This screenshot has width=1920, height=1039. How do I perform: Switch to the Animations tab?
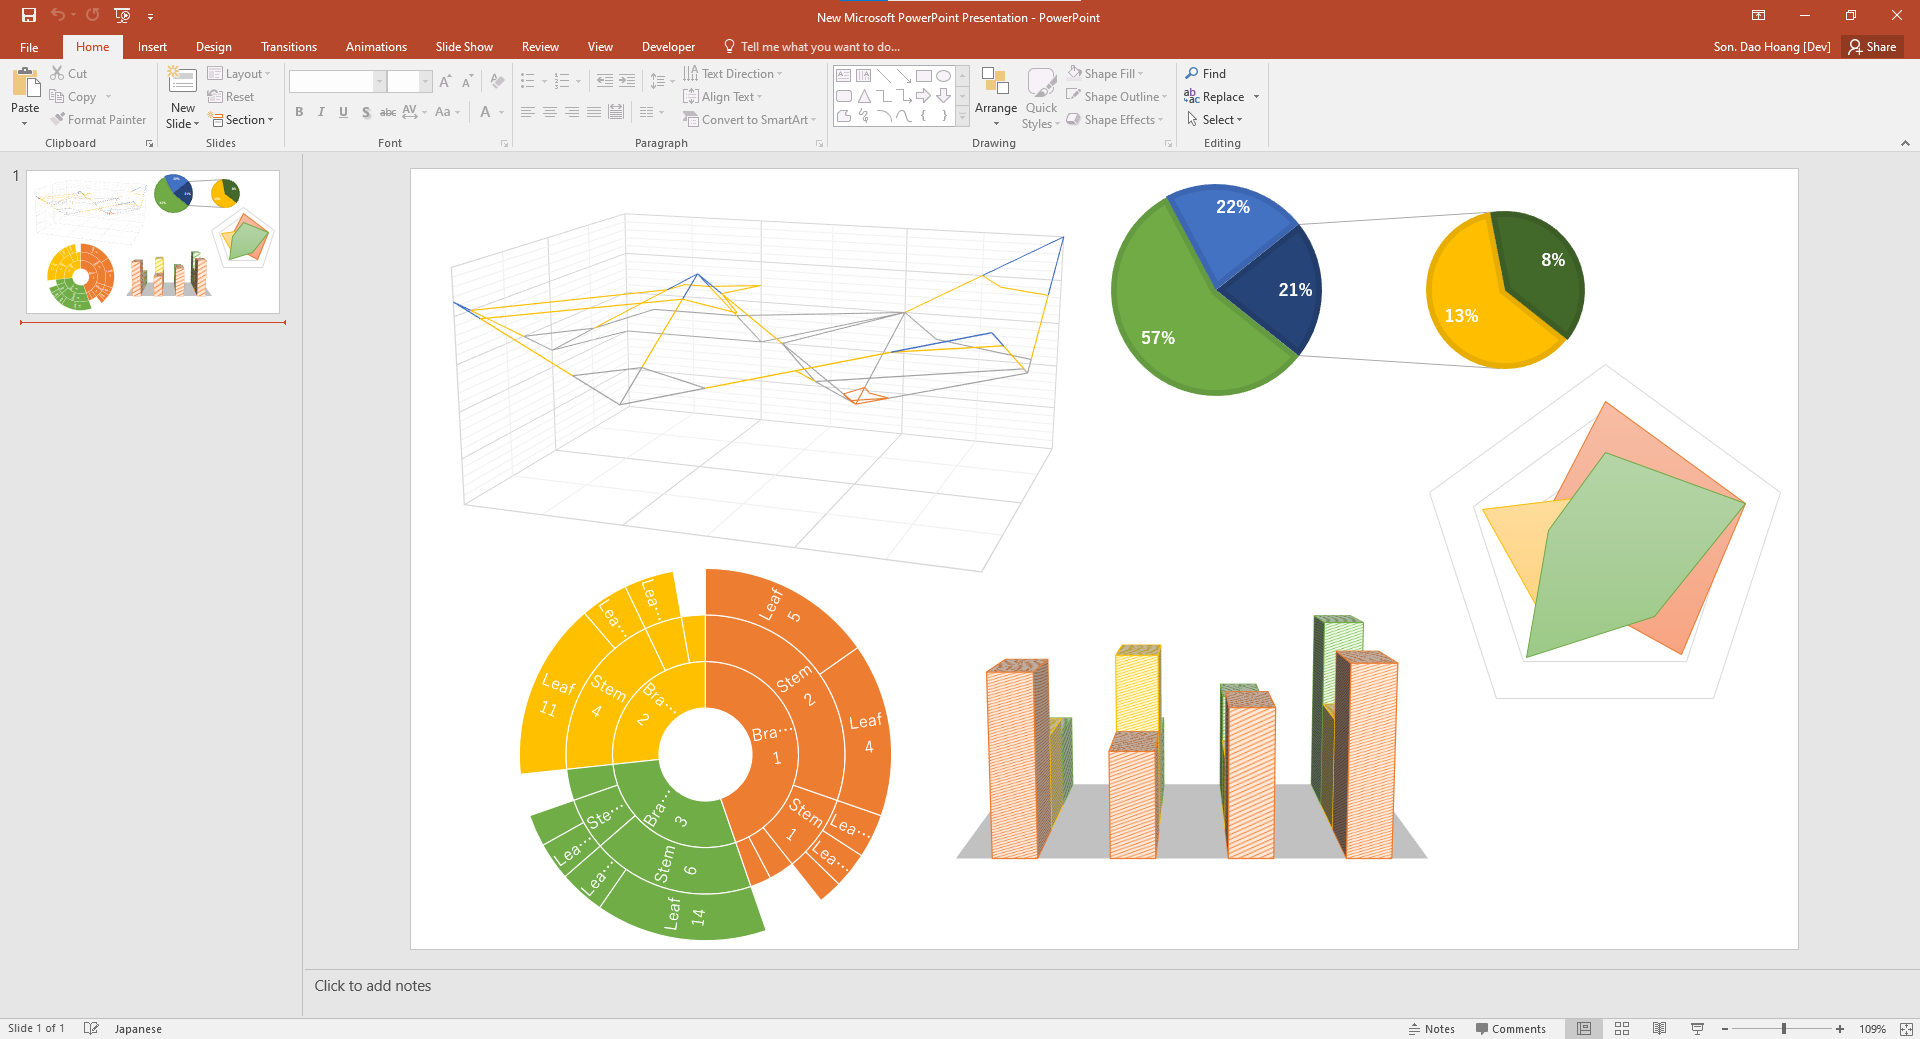tap(376, 47)
